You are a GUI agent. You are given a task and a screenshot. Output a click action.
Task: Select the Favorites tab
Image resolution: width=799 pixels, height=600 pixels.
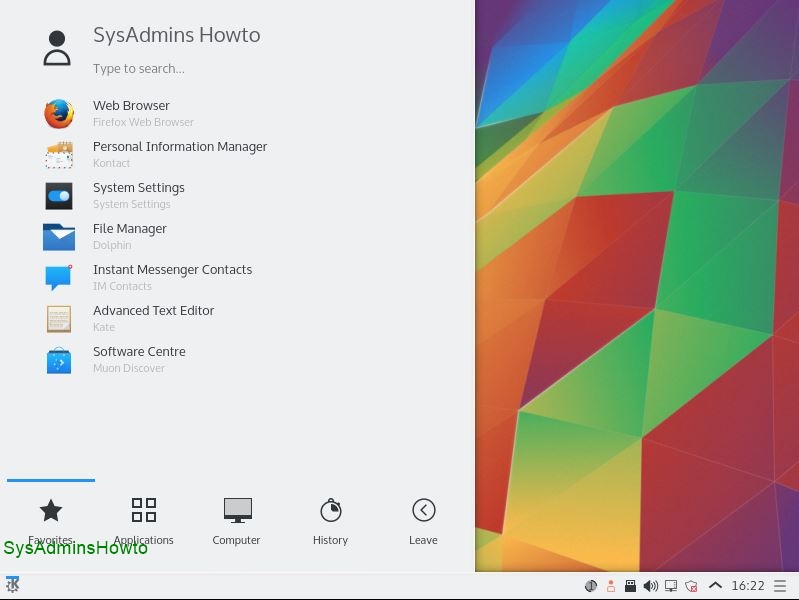(51, 520)
